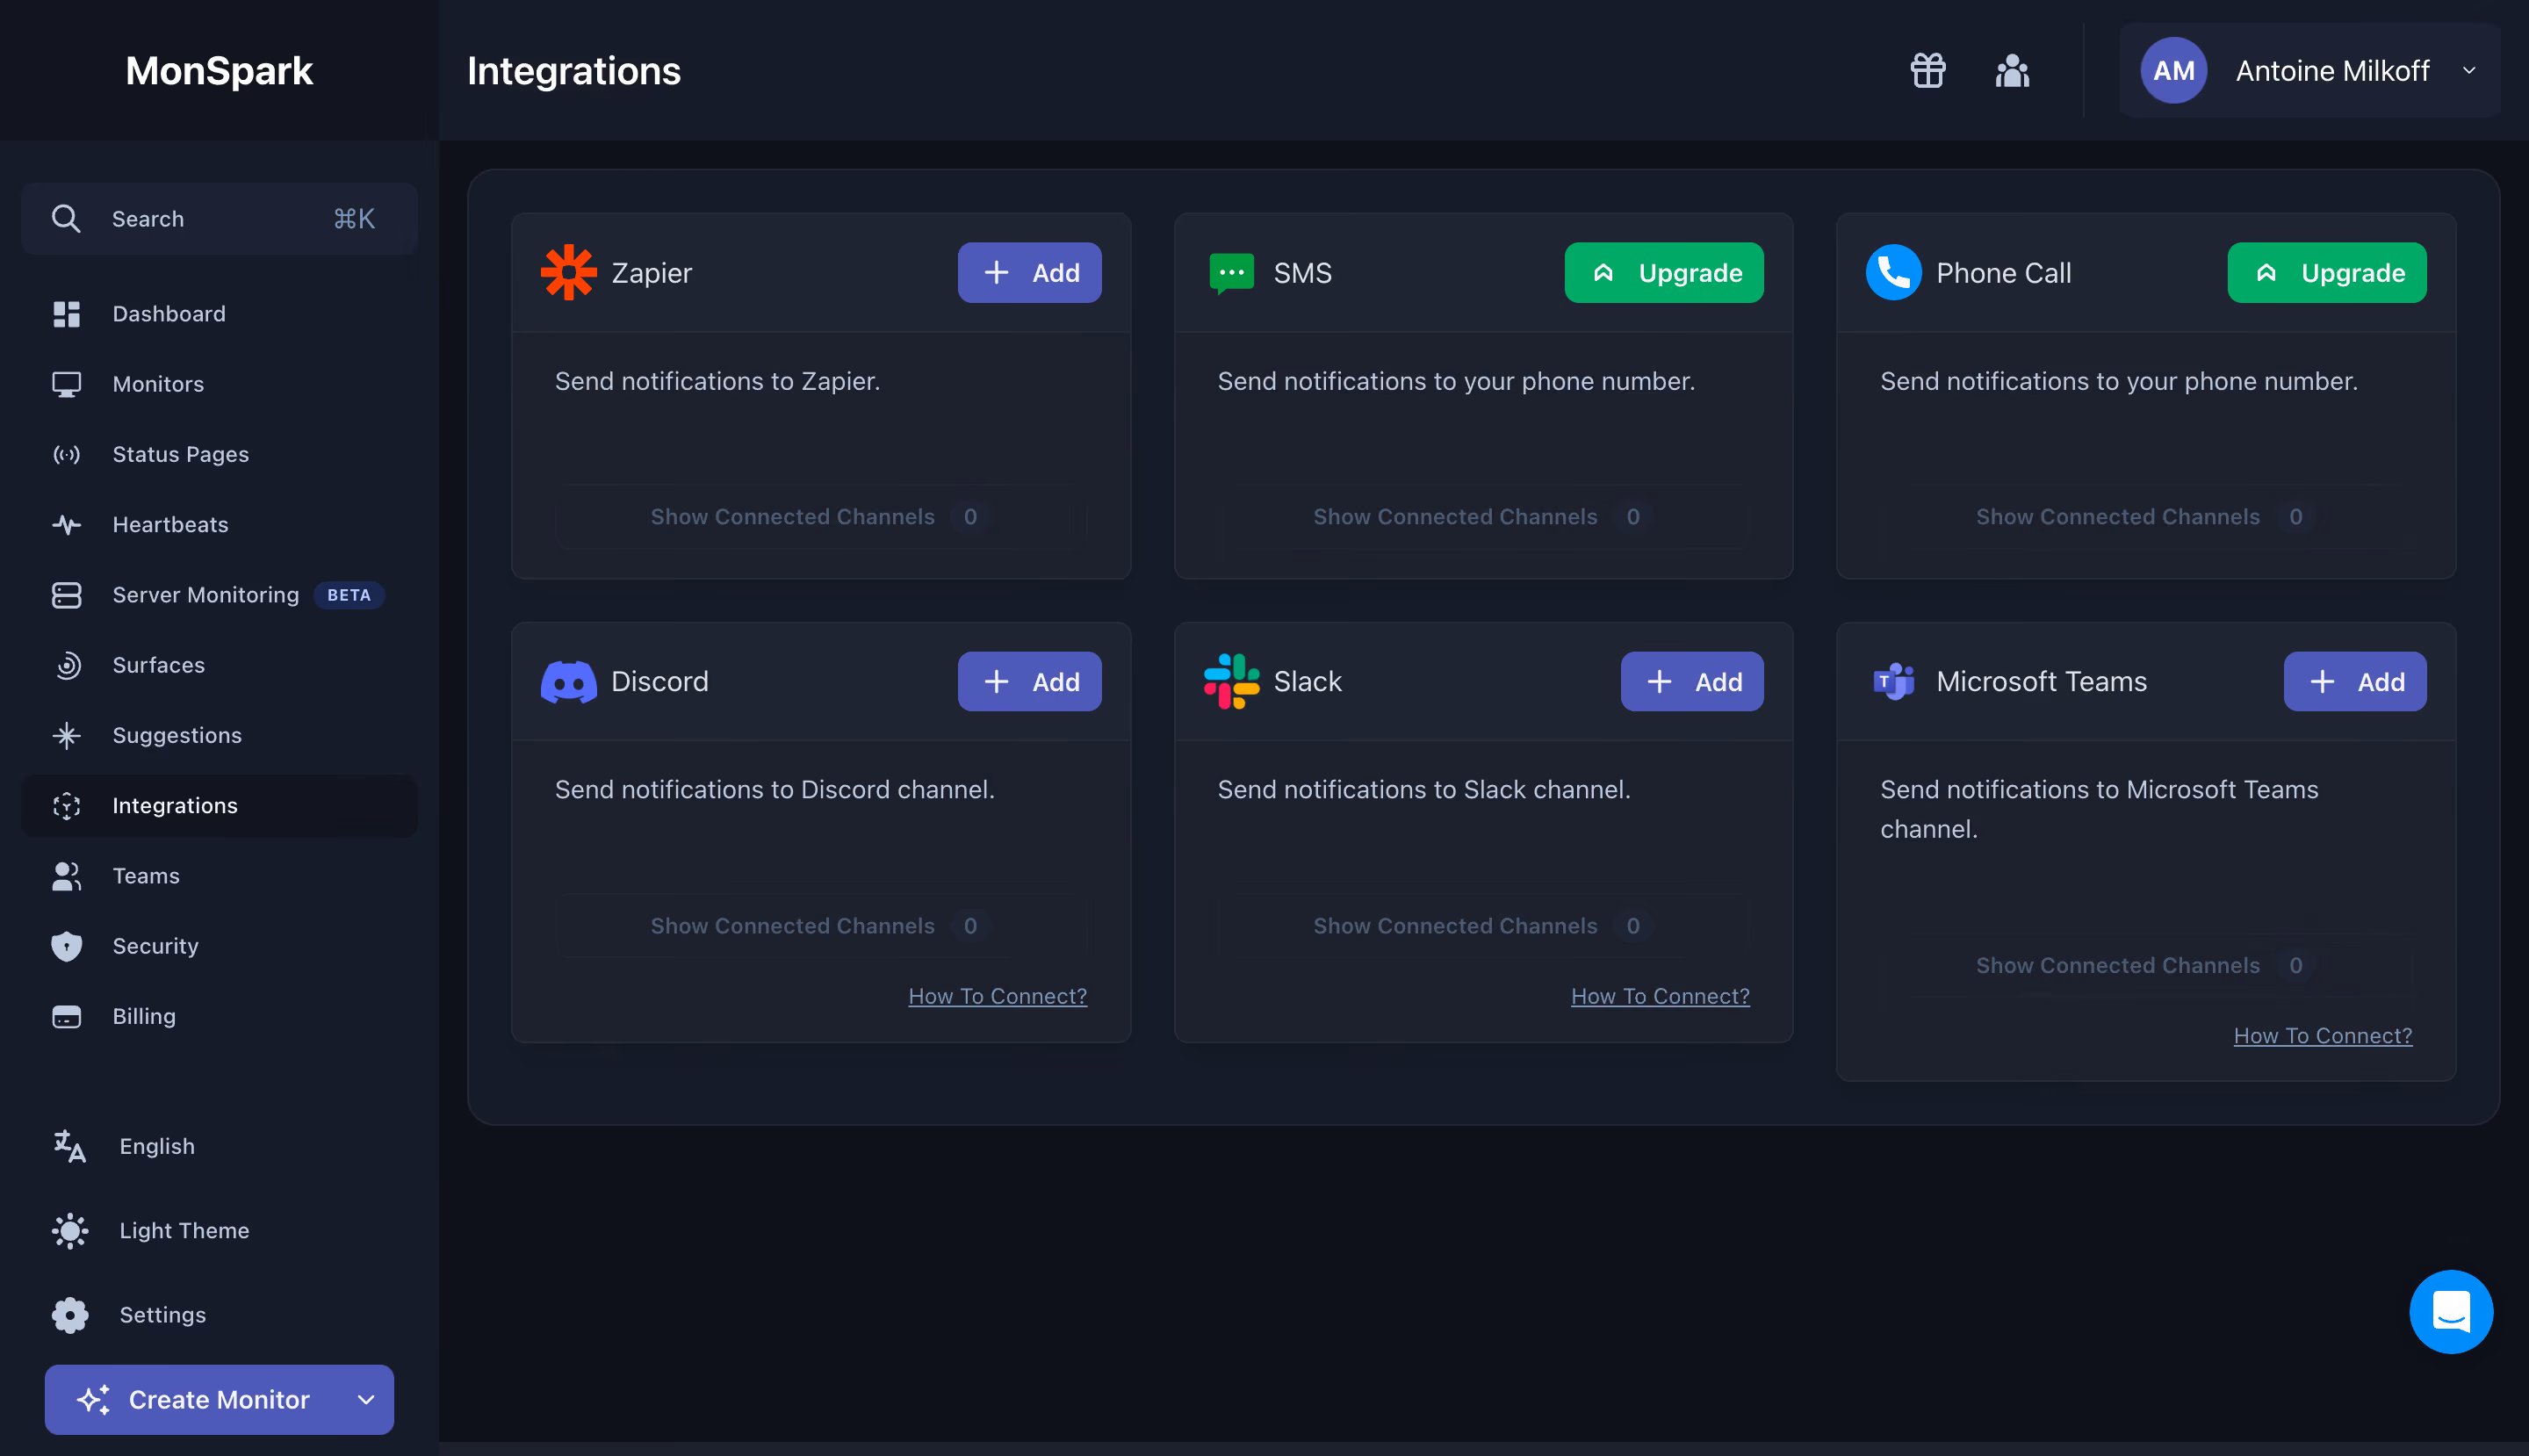The height and width of the screenshot is (1456, 2529).
Task: Open How To Connect link for Microsoft Teams
Action: (x=2323, y=1036)
